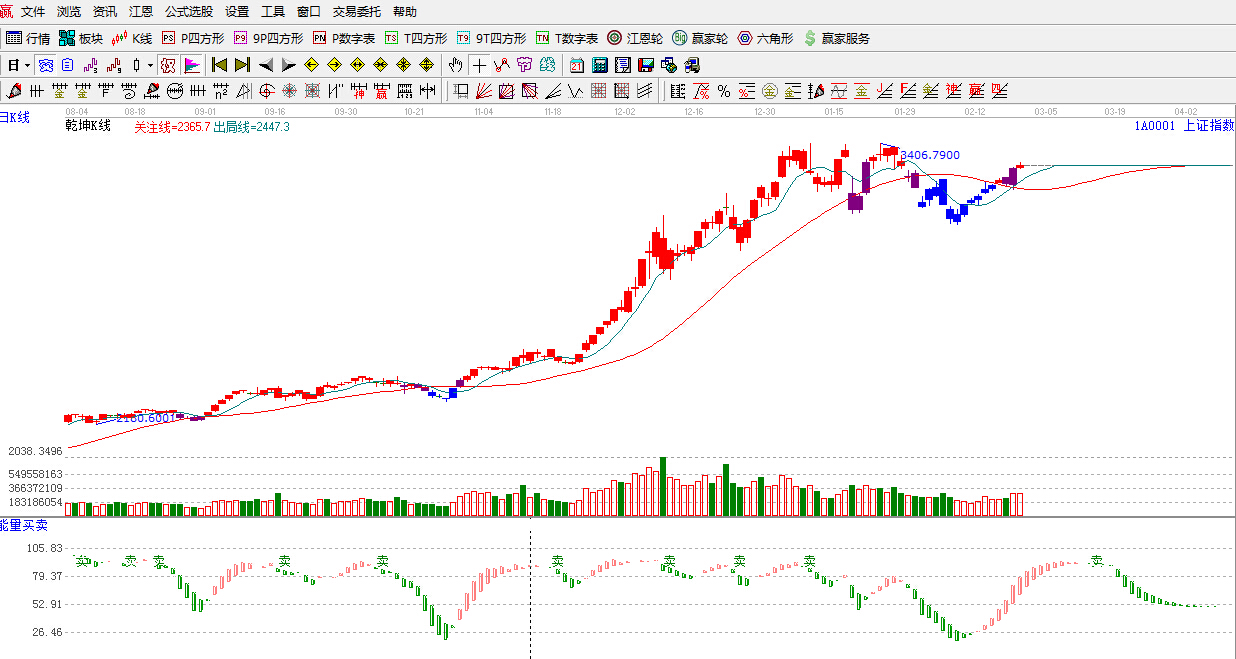Open the calculator tool in toolbar

600,65
